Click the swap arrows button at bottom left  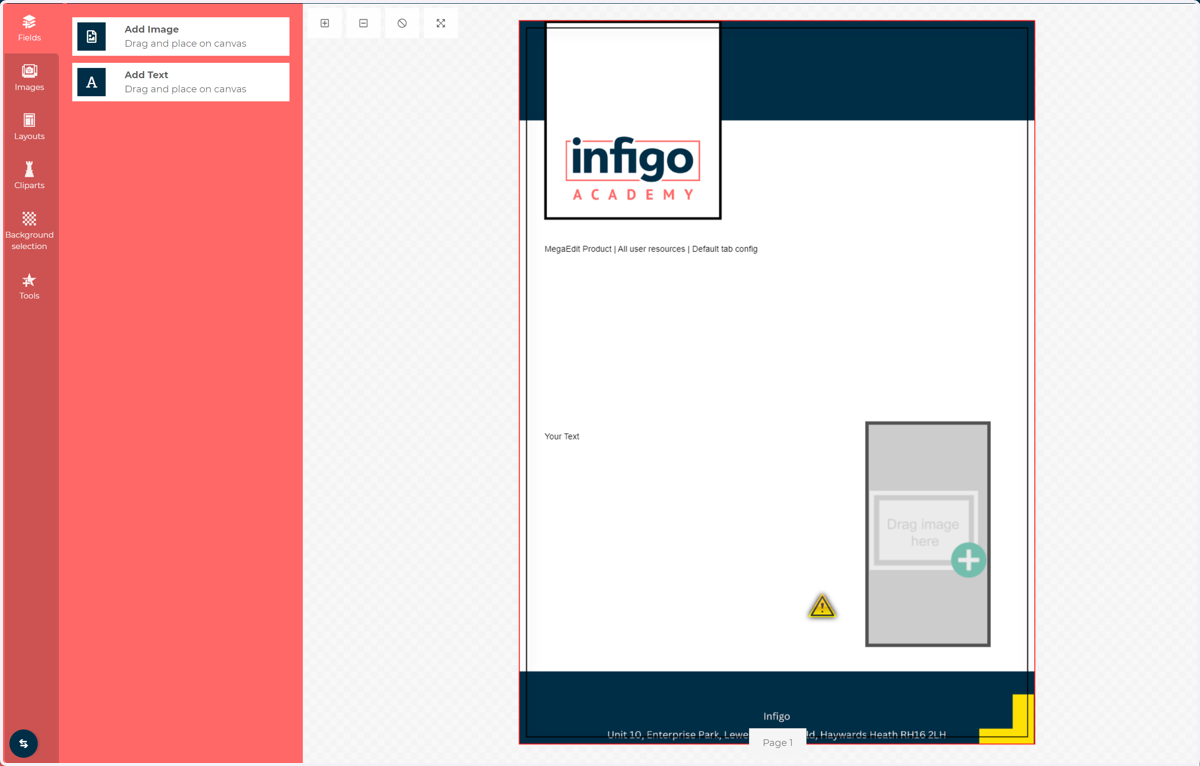click(x=23, y=743)
